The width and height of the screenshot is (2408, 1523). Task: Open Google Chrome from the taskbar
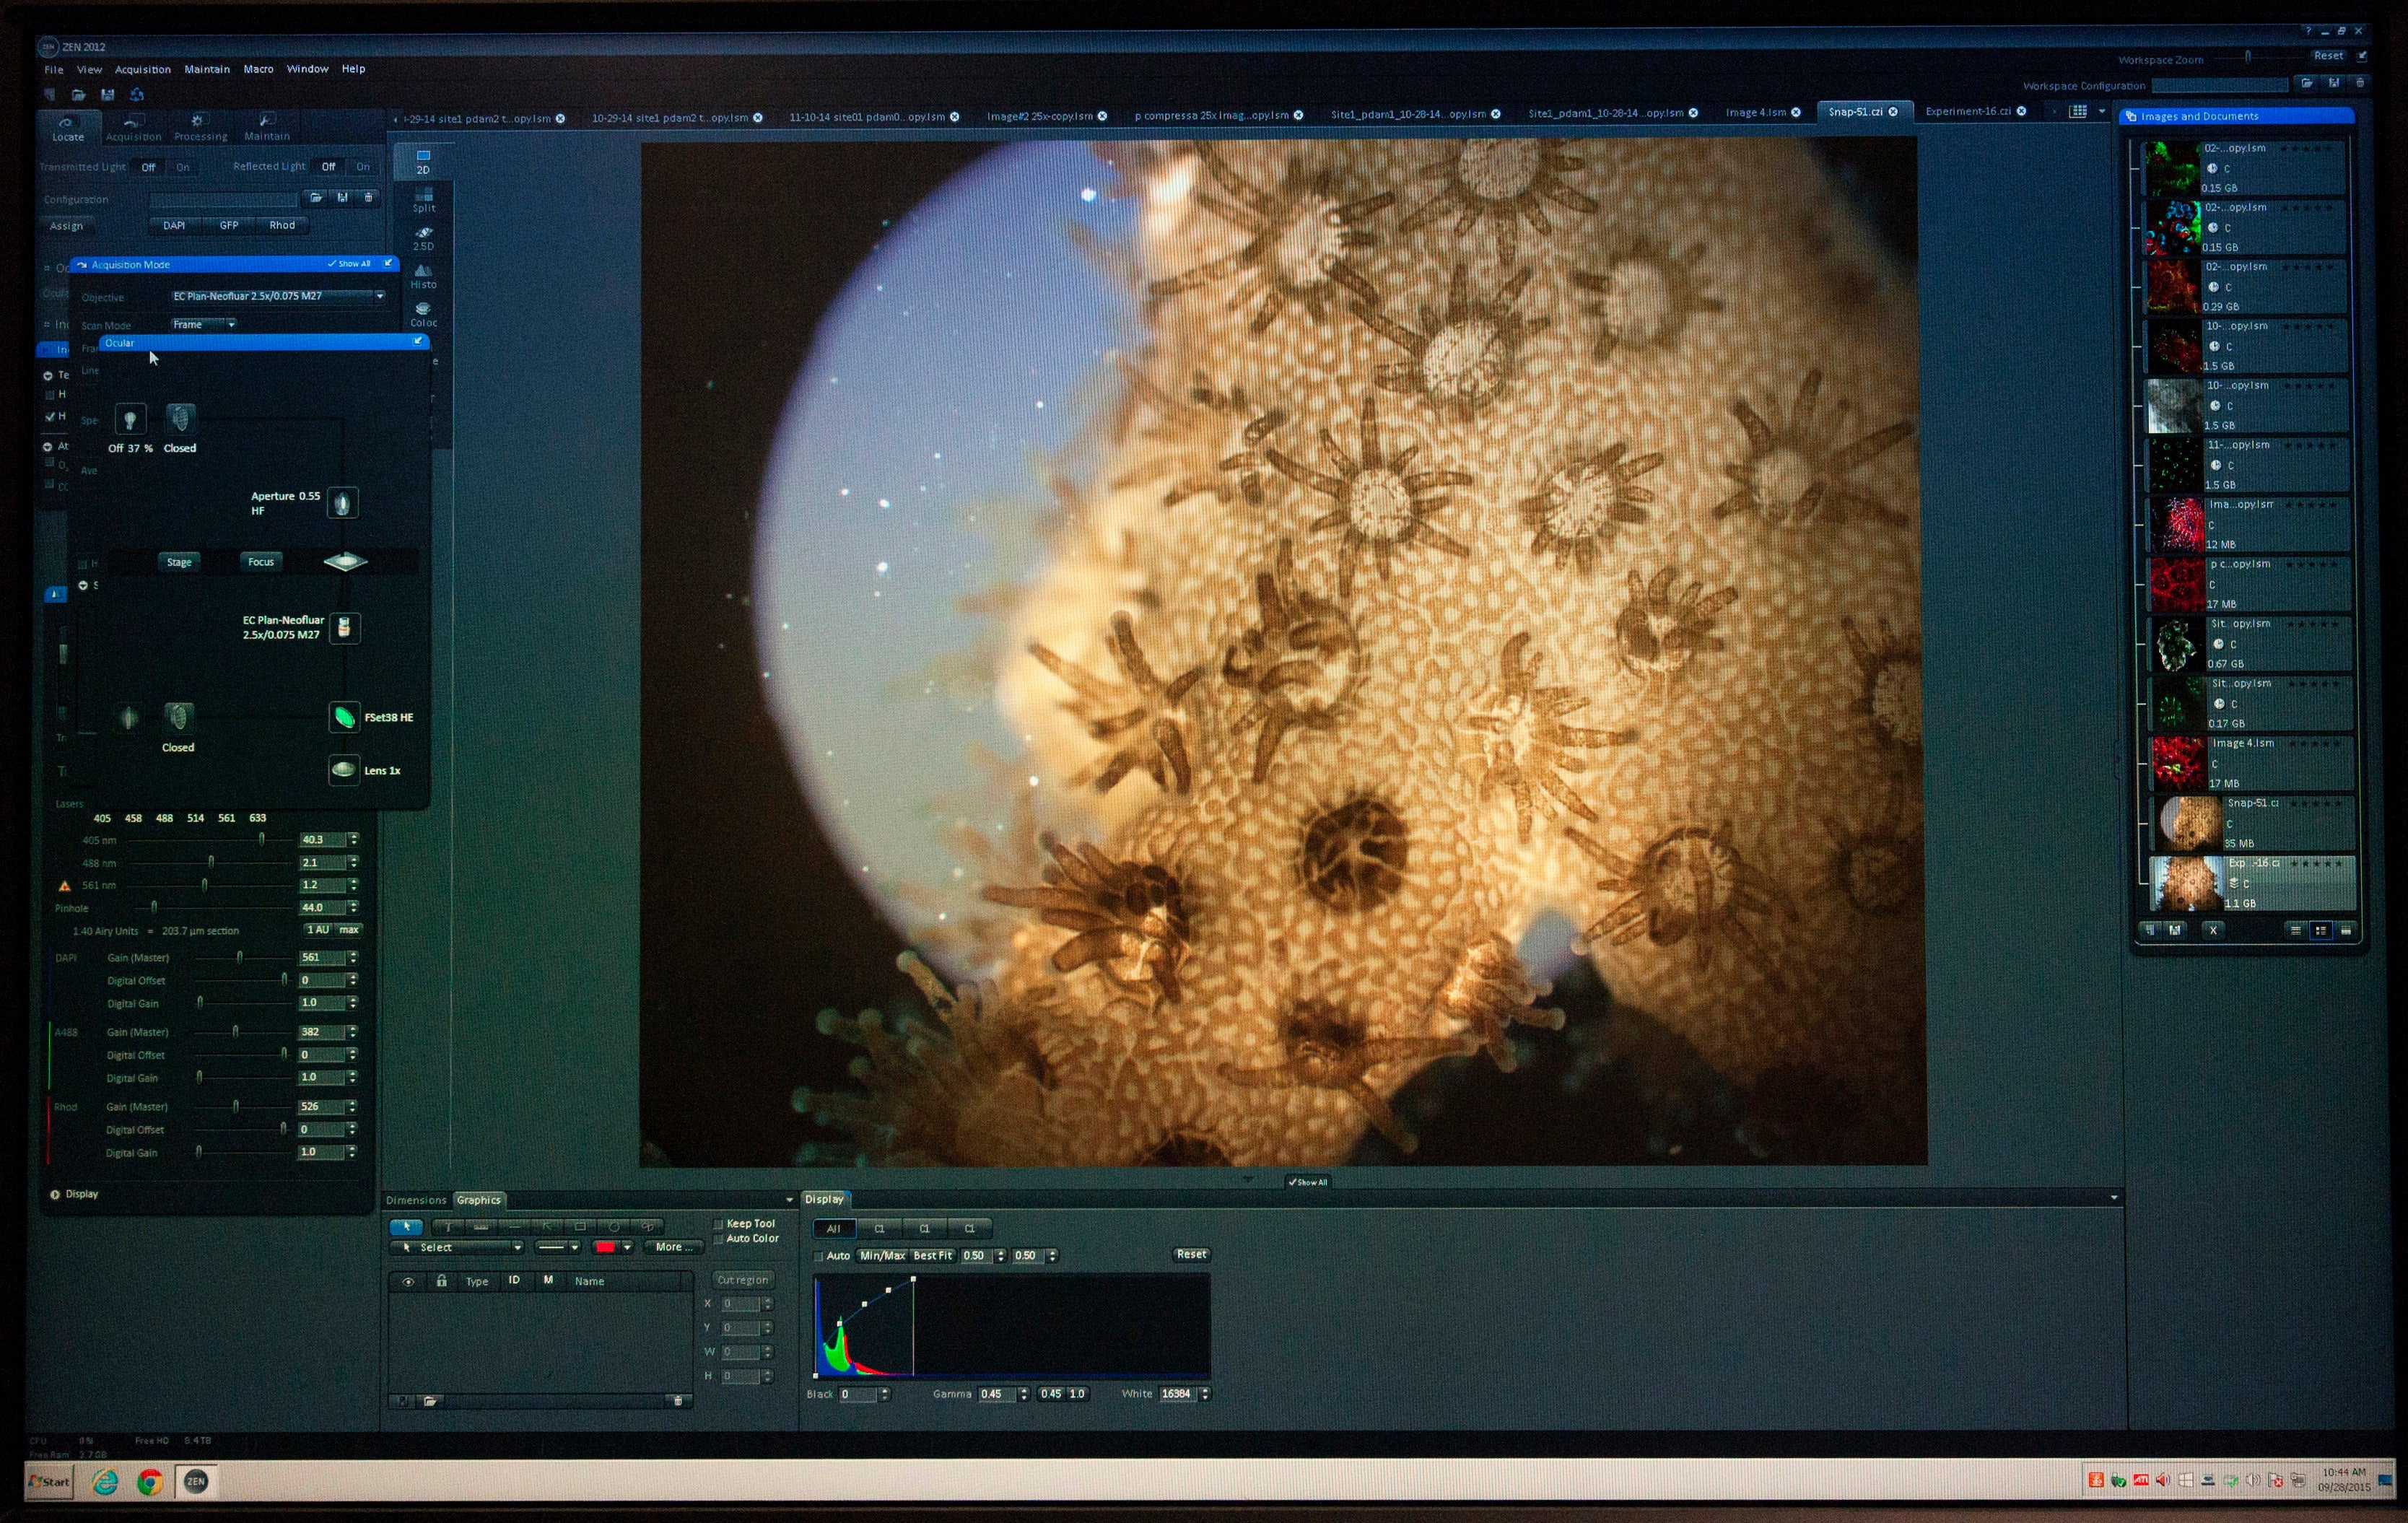(x=150, y=1482)
